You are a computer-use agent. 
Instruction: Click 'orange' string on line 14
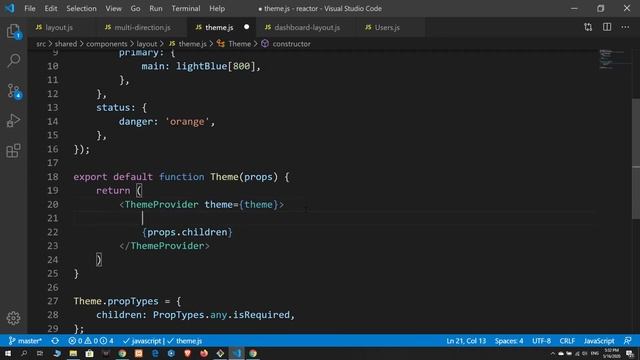(x=187, y=122)
